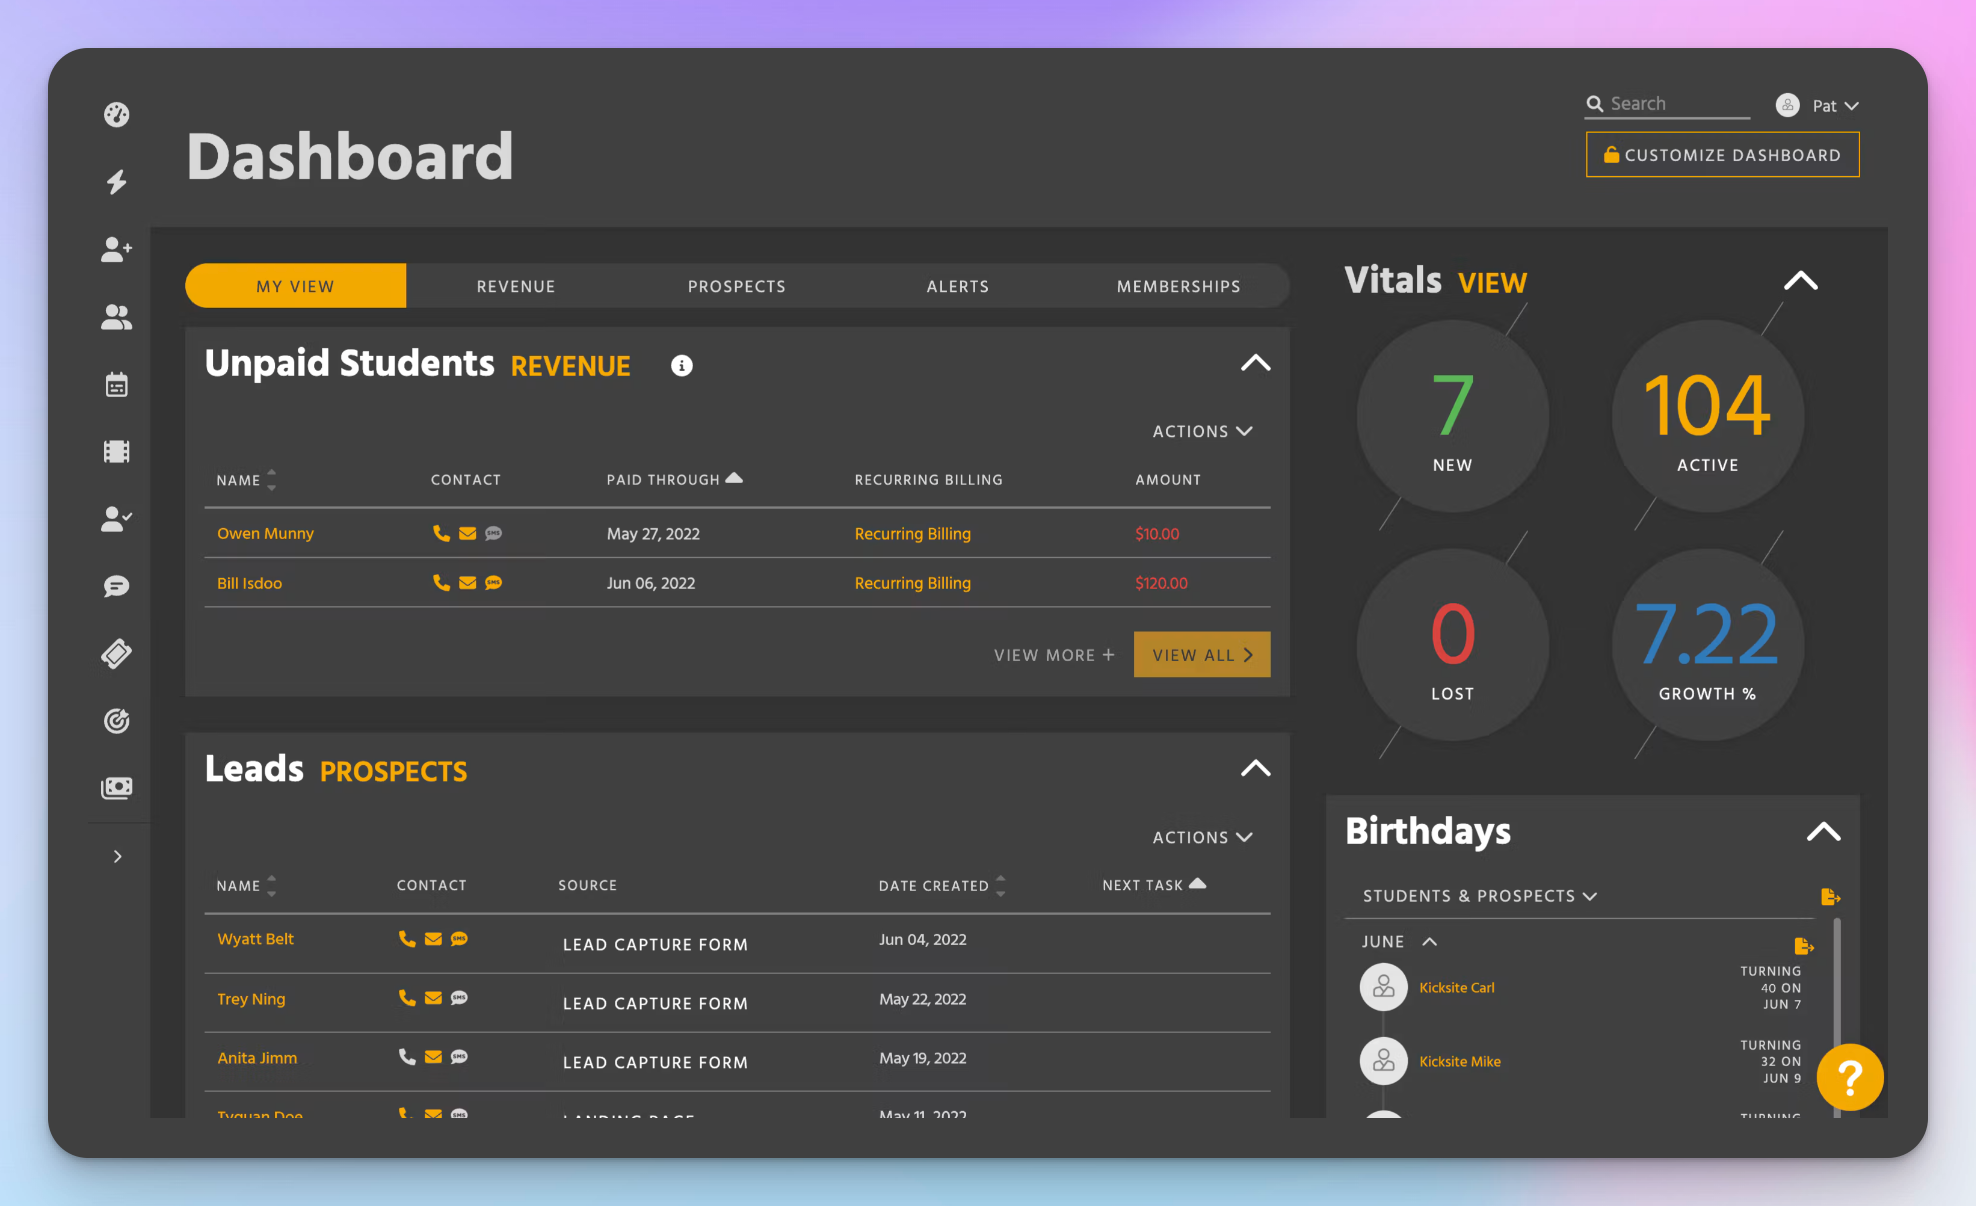Sort unpaid students by Paid Through
This screenshot has width=1976, height=1206.
(x=675, y=480)
